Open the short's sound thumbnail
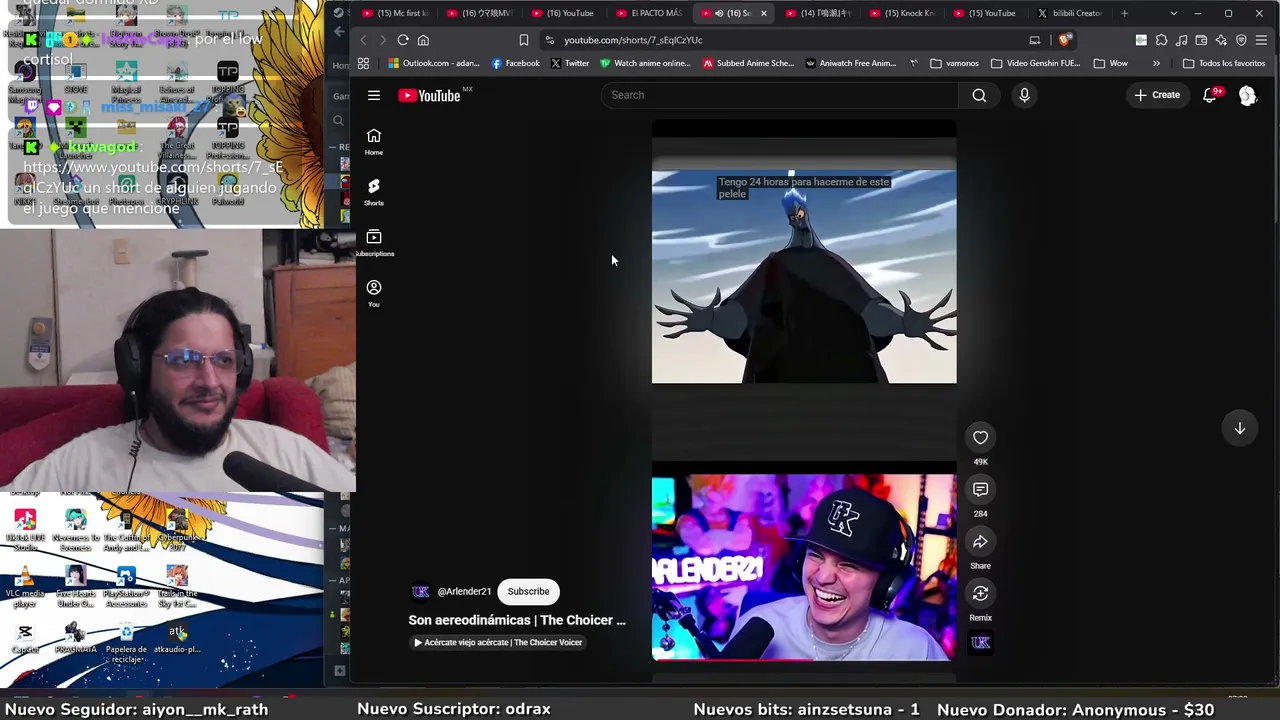1280x720 pixels. (980, 643)
